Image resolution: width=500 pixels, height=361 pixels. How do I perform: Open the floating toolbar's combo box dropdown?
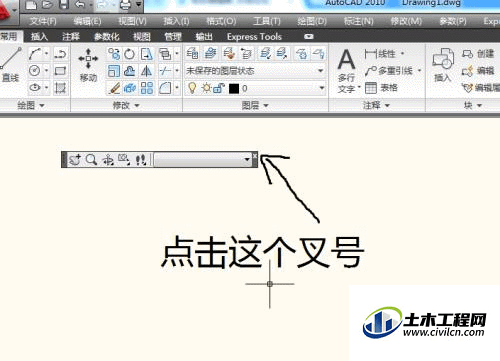click(x=247, y=159)
